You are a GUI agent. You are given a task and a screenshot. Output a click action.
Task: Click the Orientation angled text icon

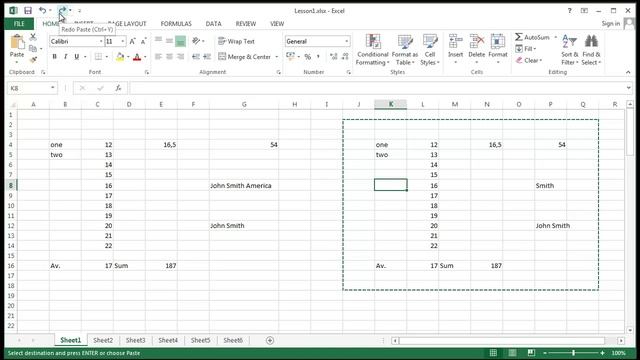[196, 41]
